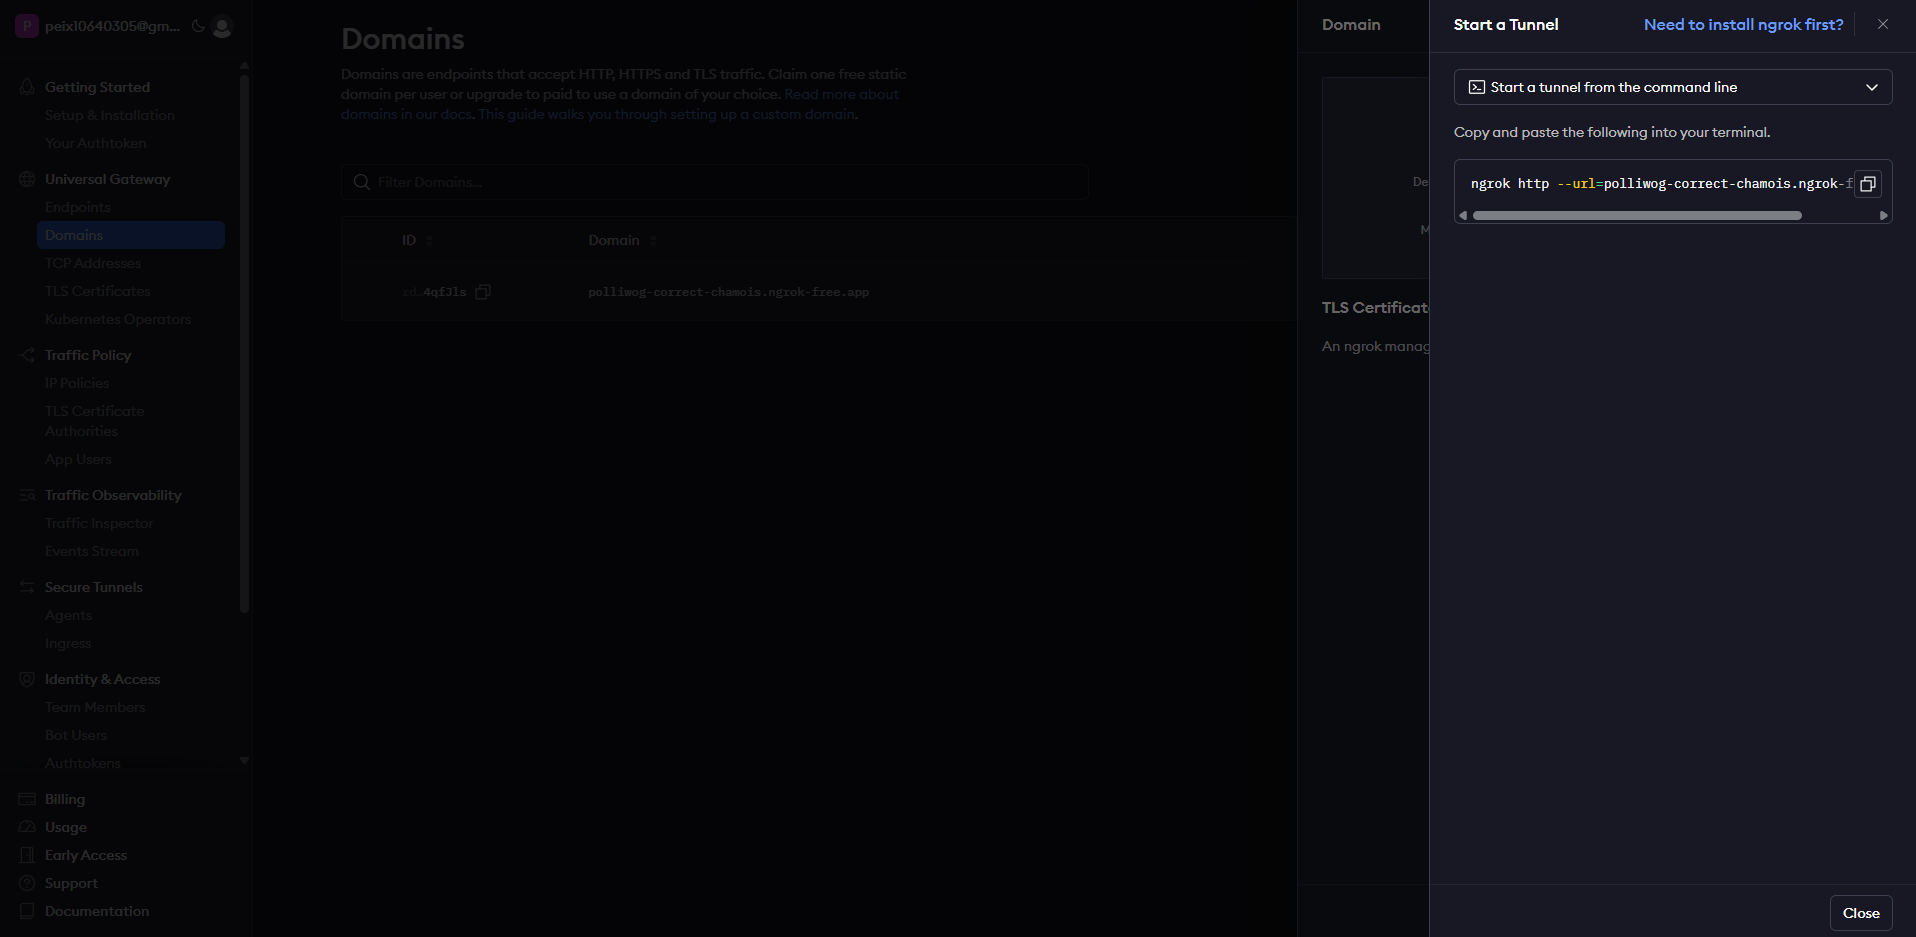1916x937 pixels.
Task: Click the Close button at bottom
Action: coord(1861,913)
